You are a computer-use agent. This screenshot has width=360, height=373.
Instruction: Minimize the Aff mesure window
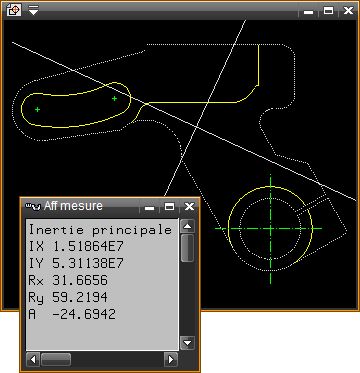(x=150, y=207)
